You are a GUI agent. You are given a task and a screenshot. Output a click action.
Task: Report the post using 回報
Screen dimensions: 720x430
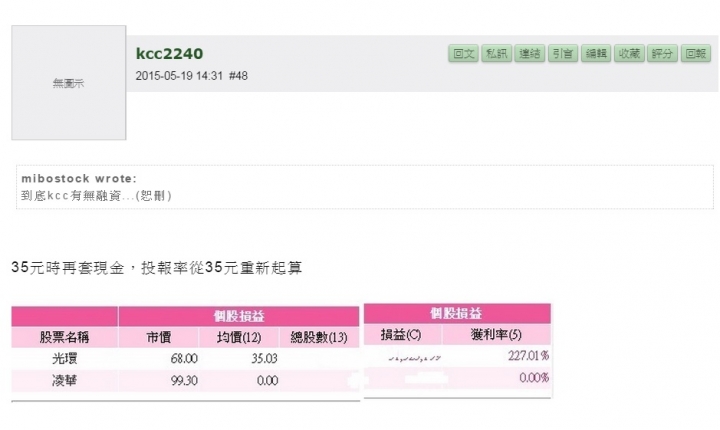click(x=696, y=54)
